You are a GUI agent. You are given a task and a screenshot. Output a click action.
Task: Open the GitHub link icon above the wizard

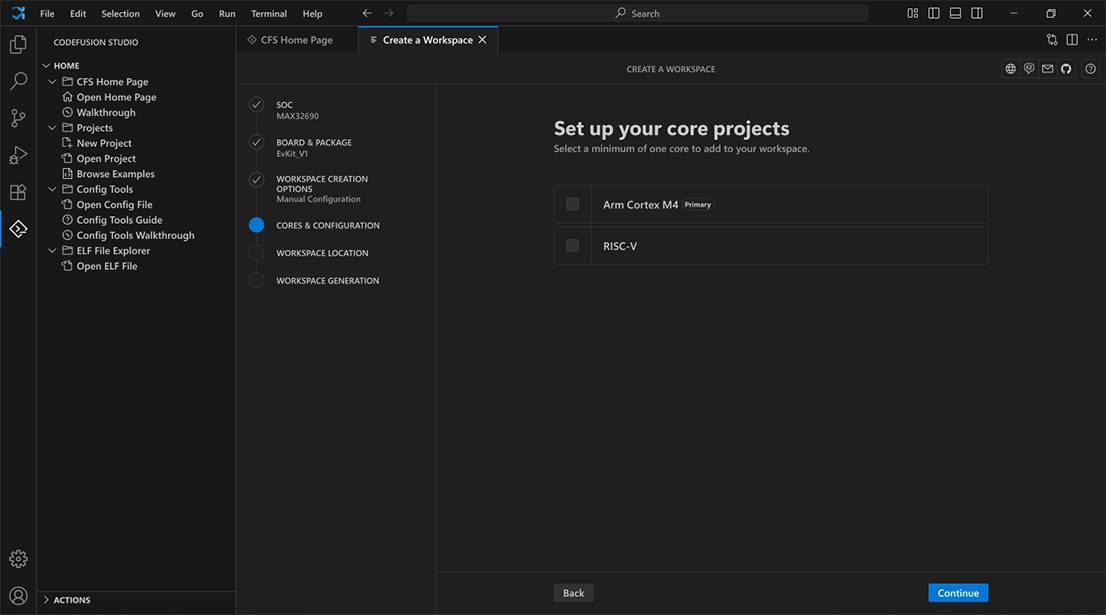(1066, 68)
